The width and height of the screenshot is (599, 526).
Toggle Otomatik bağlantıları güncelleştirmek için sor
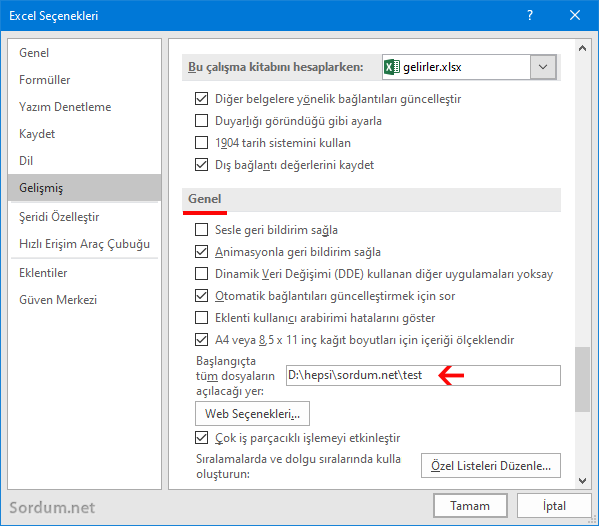[x=201, y=296]
